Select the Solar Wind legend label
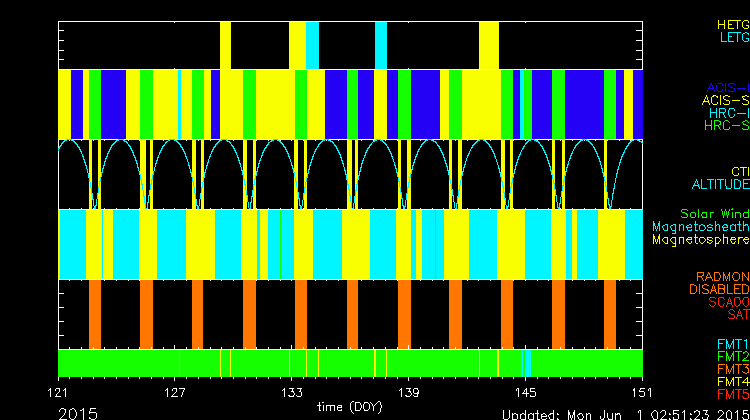This screenshot has width=750, height=420. (714, 214)
